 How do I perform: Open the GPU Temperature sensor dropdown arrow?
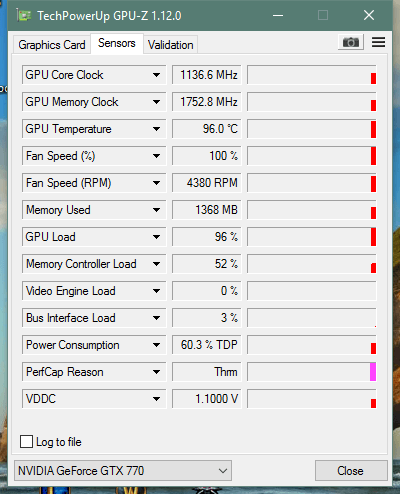pos(156,129)
